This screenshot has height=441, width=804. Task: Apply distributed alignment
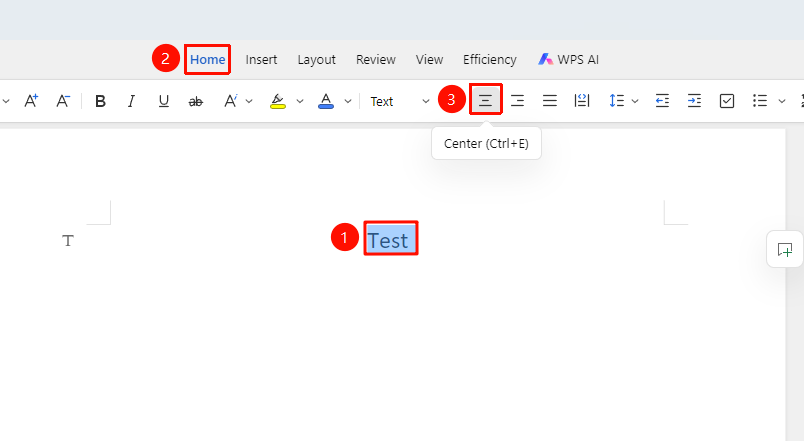(582, 101)
